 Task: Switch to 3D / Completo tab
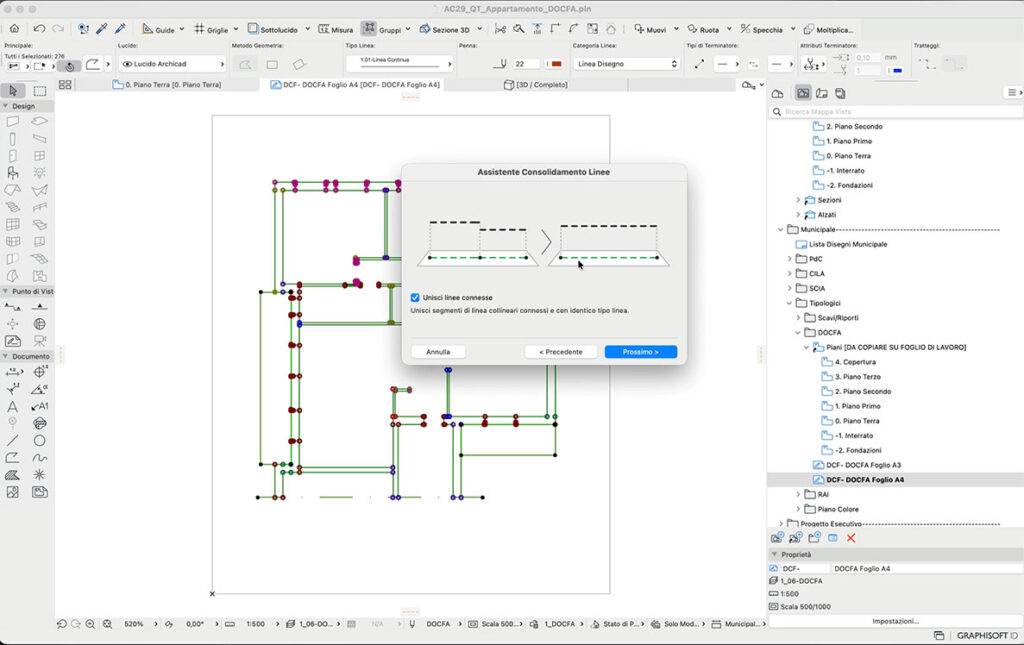point(536,85)
